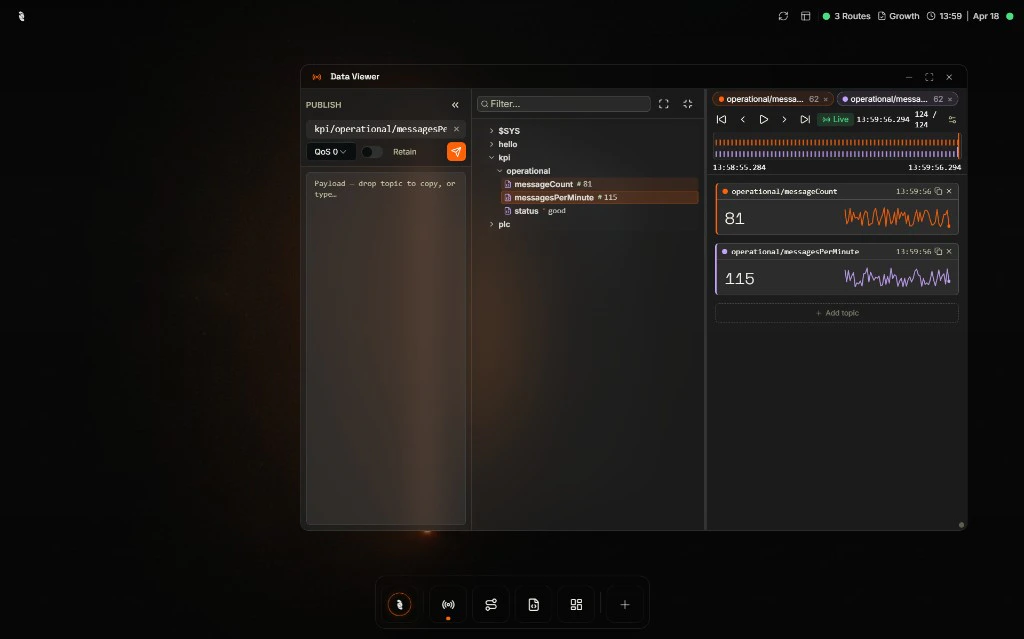The image size is (1024, 639).
Task: Remove the operational/messagesPerMinute card
Action: click(x=949, y=252)
